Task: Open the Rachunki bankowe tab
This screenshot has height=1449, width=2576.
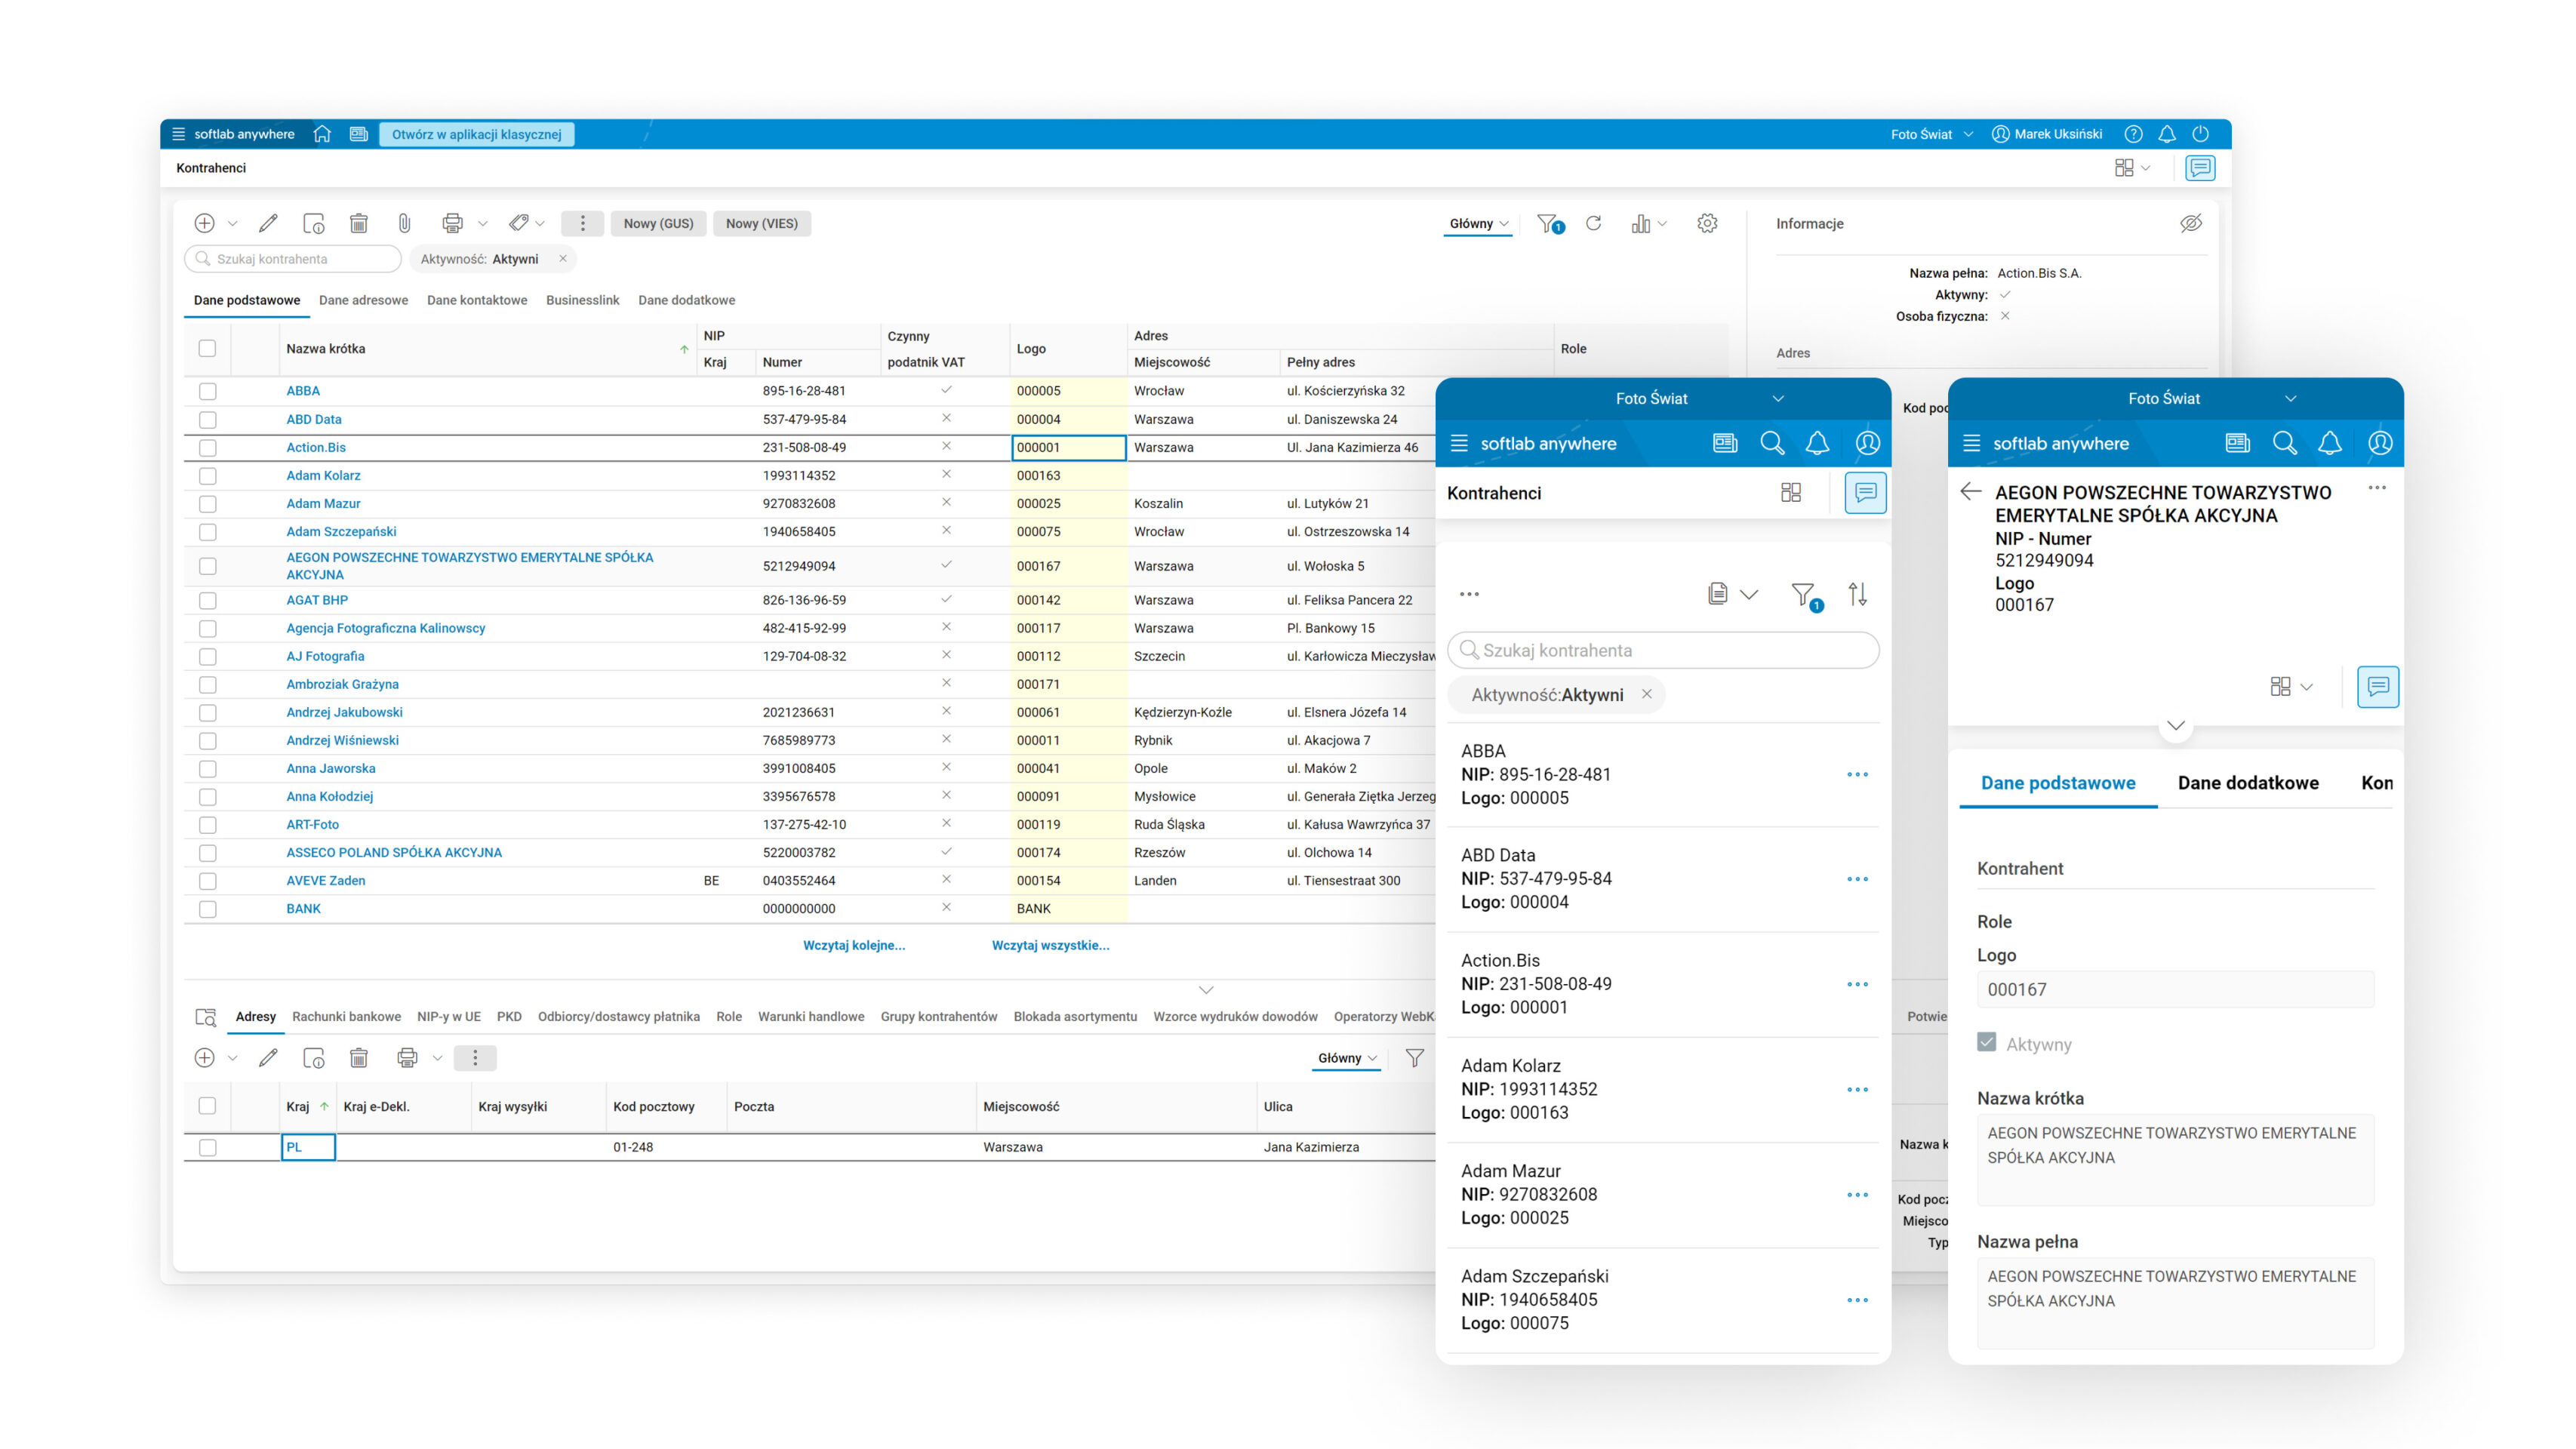Action: [346, 1016]
